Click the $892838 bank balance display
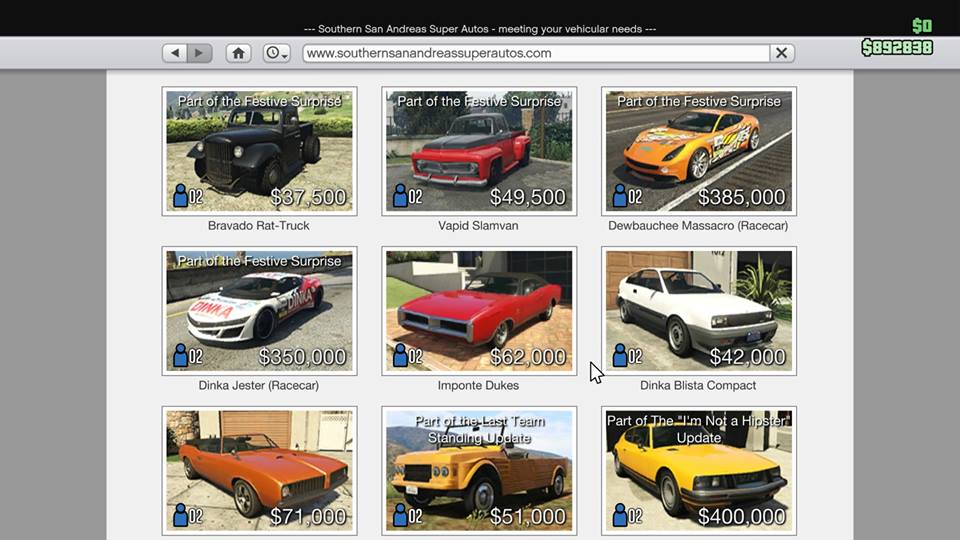960x540 pixels. 897,47
